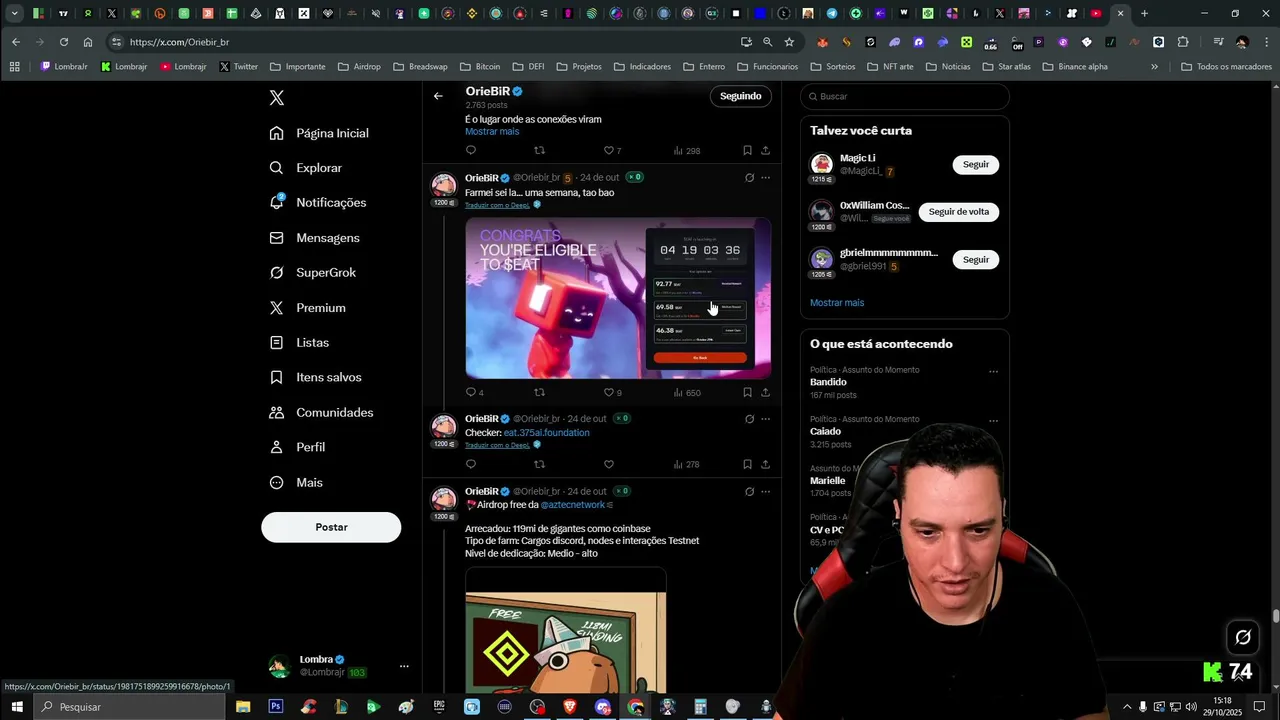Click Mostrar mais under Talvez você curta
Image resolution: width=1280 pixels, height=720 pixels.
[837, 303]
